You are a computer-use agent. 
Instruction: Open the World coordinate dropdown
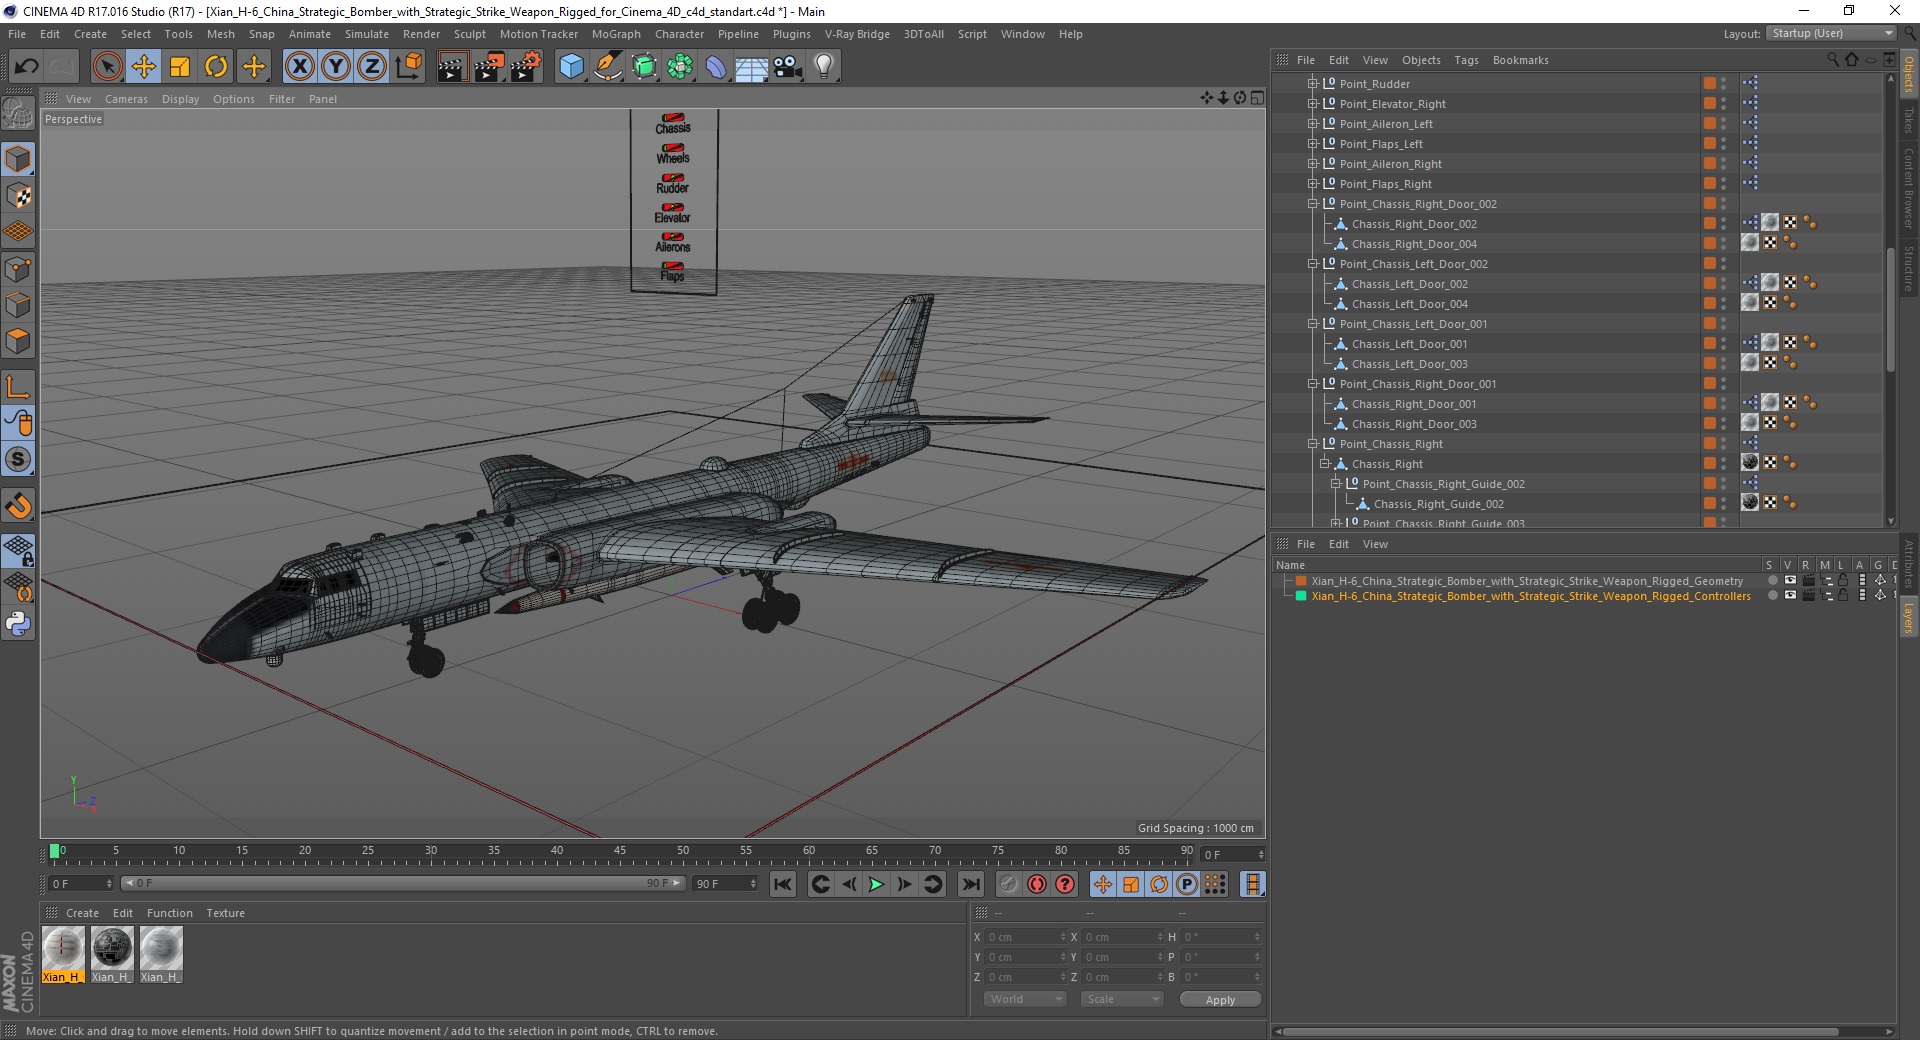coord(1025,999)
